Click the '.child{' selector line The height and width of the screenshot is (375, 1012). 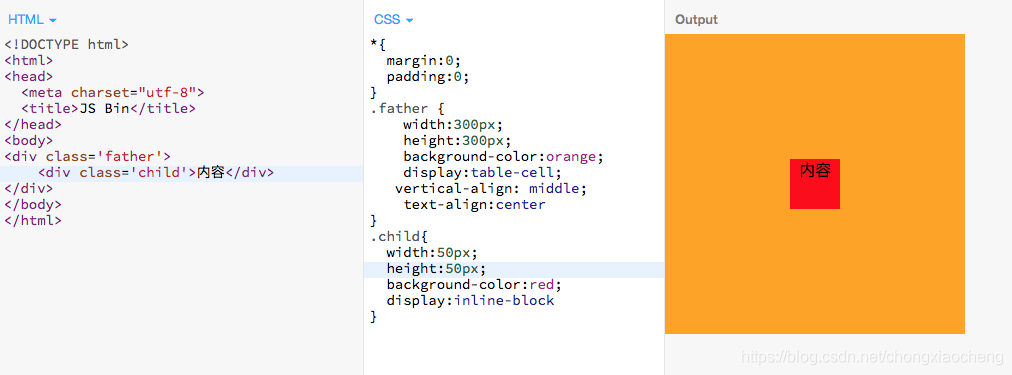[x=399, y=236]
